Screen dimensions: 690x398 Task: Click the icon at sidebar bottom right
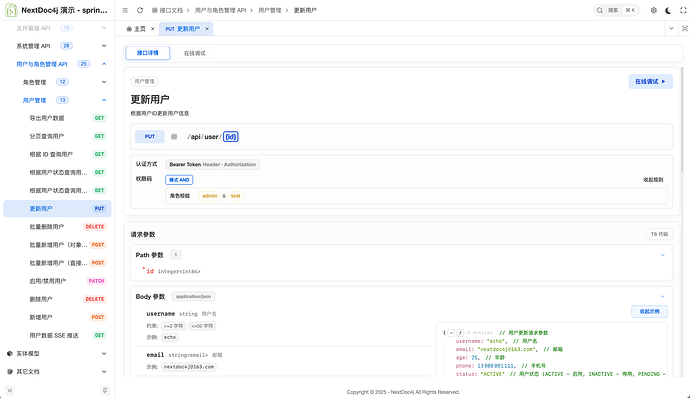coord(105,391)
